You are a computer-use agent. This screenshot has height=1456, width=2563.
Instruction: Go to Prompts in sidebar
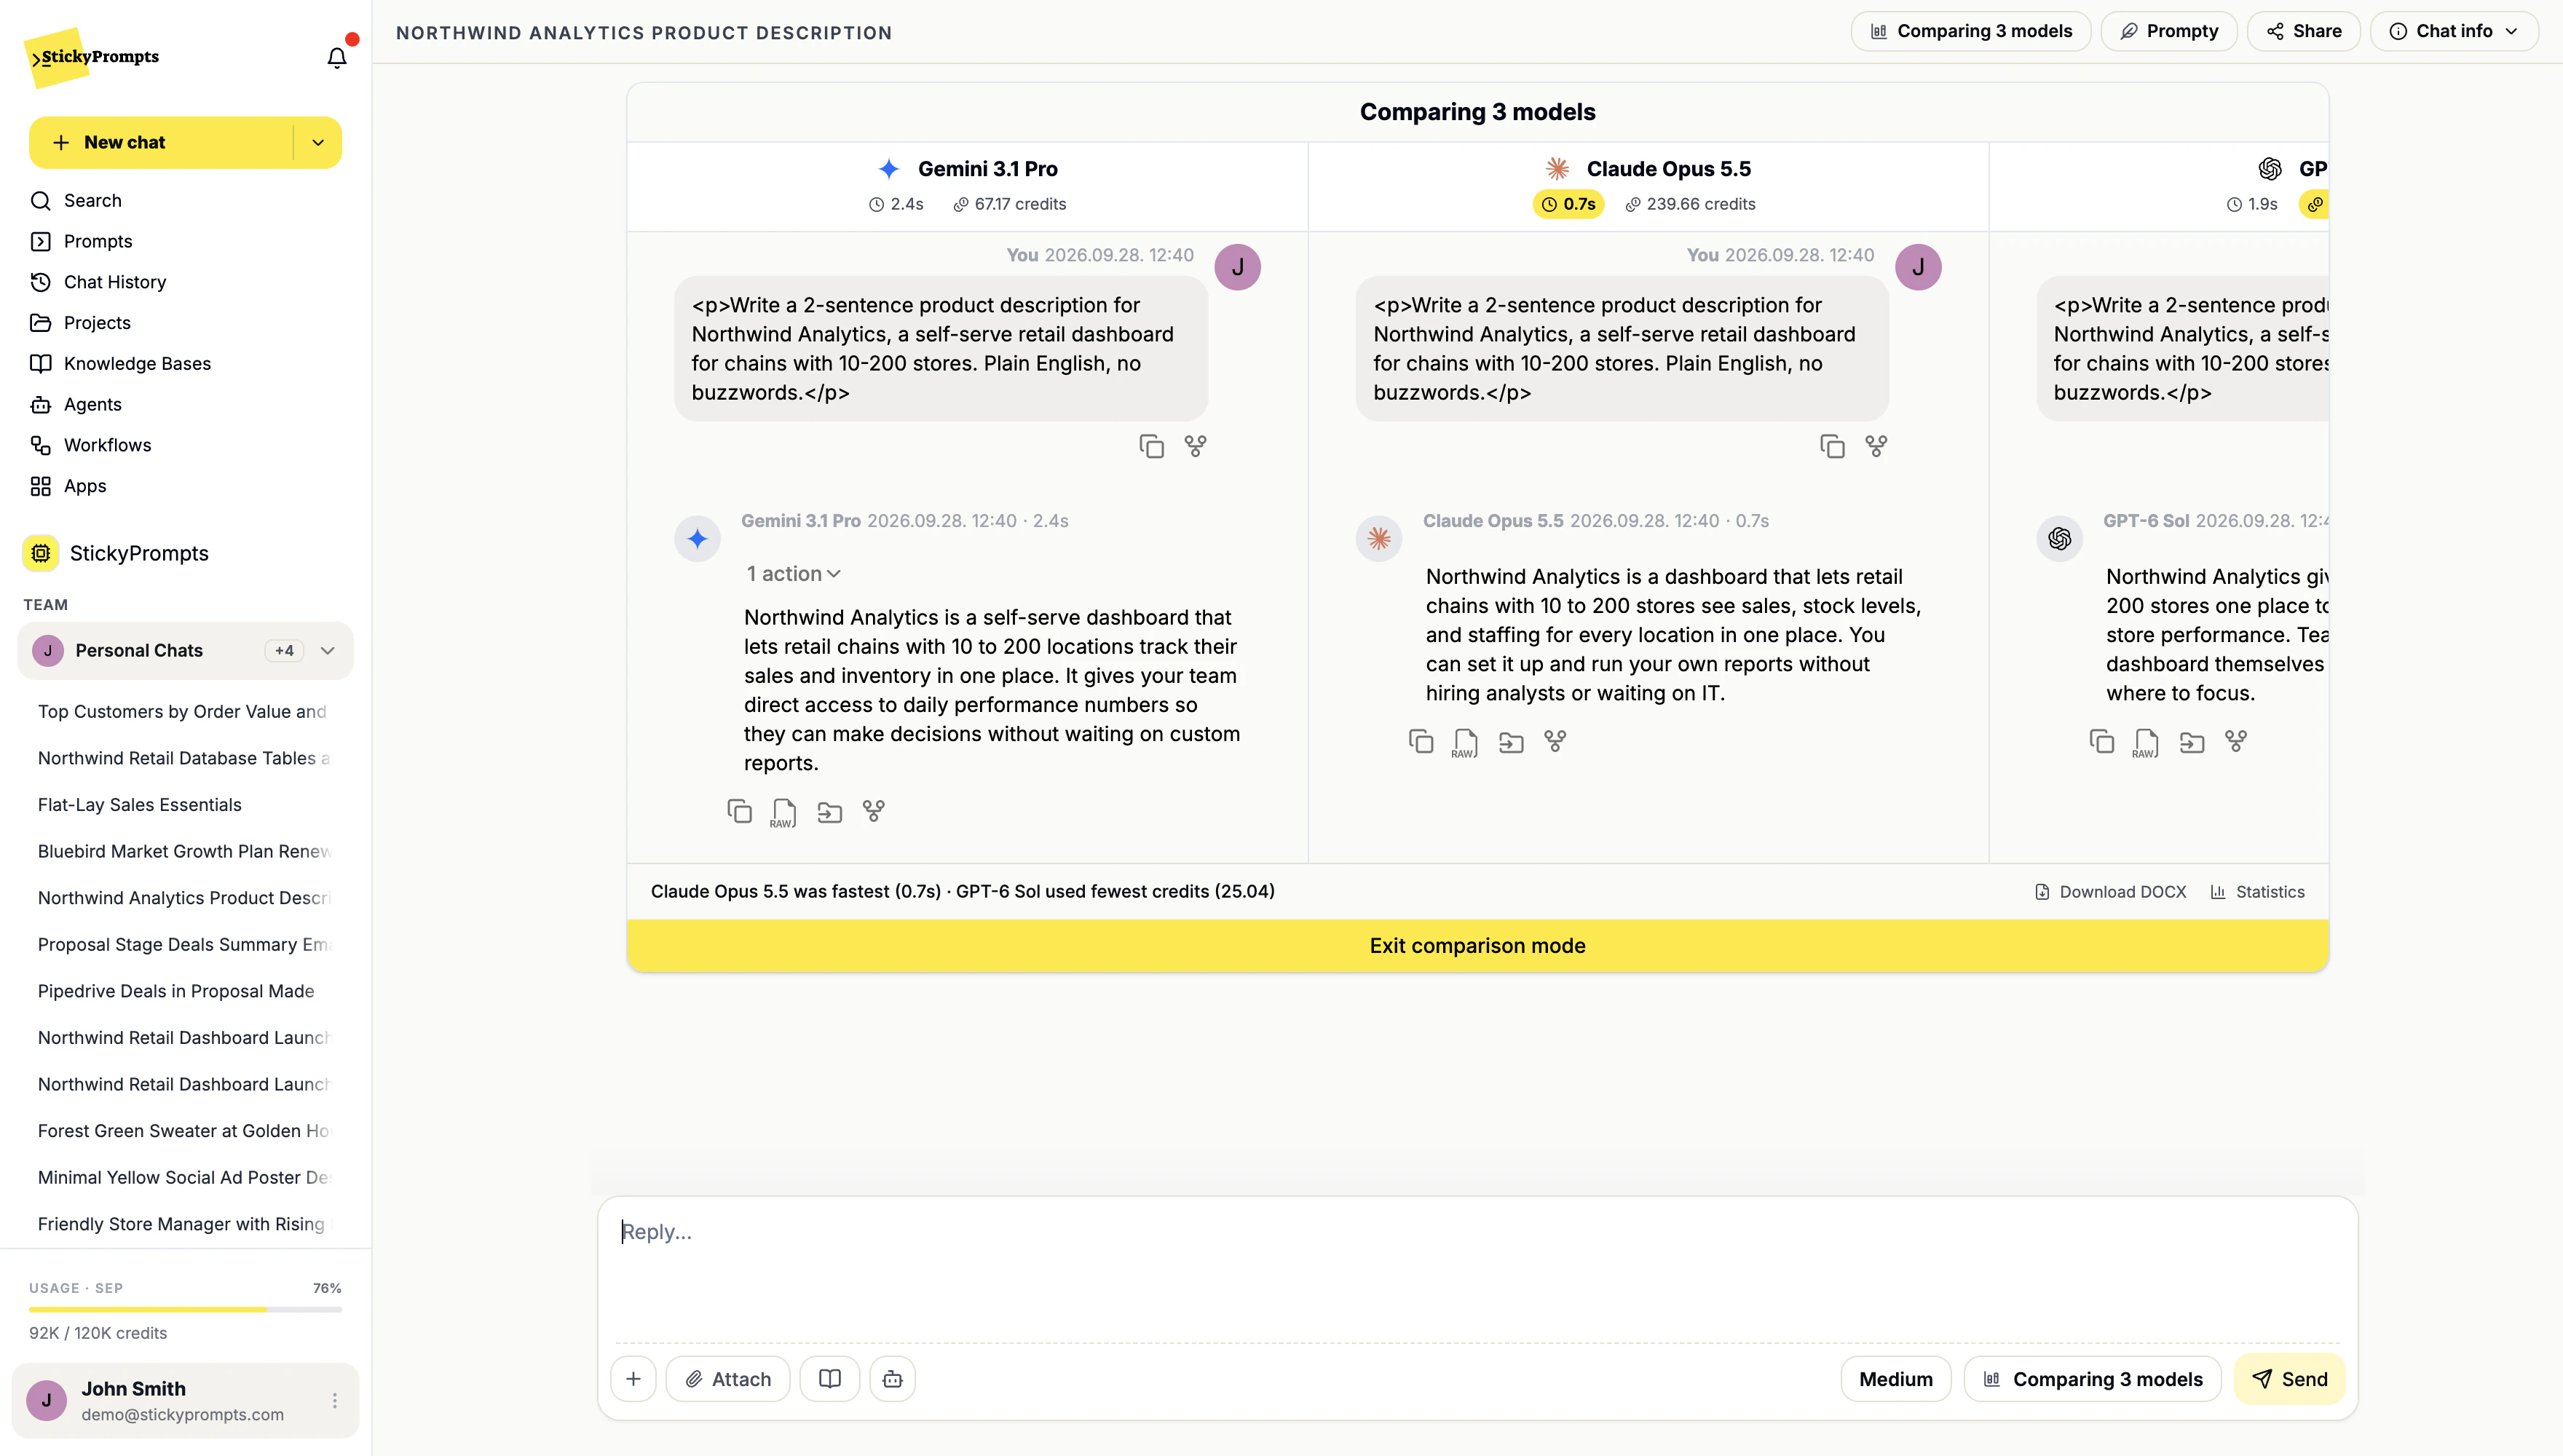pyautogui.click(x=98, y=241)
